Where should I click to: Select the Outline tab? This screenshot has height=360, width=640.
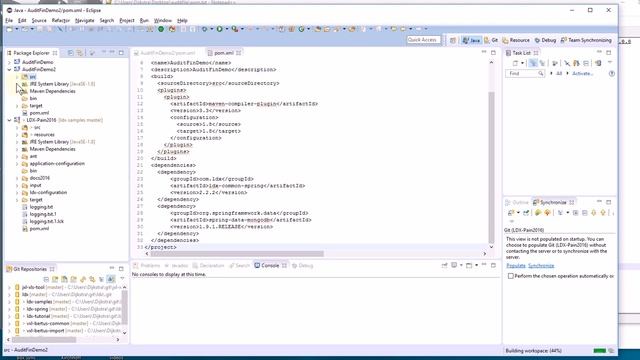[x=517, y=202]
